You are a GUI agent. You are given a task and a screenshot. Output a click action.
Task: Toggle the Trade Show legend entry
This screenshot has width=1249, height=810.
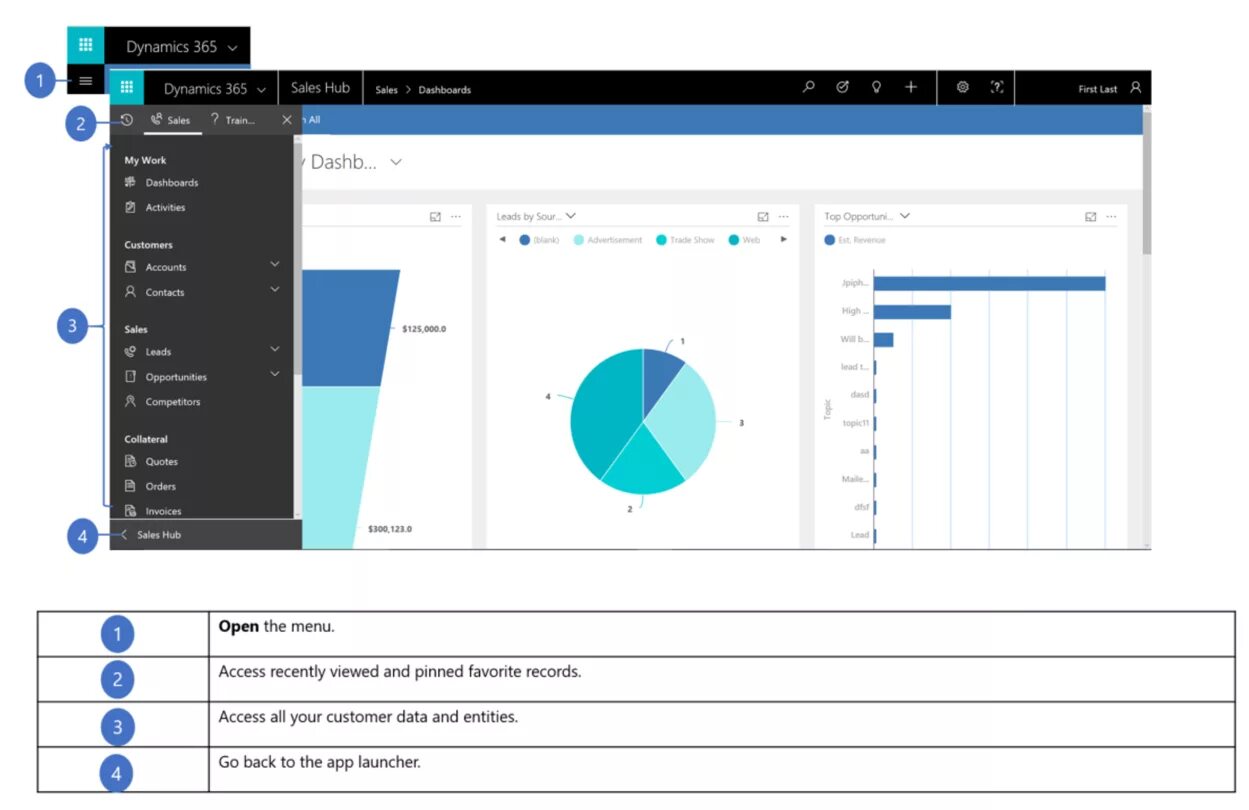coord(686,240)
